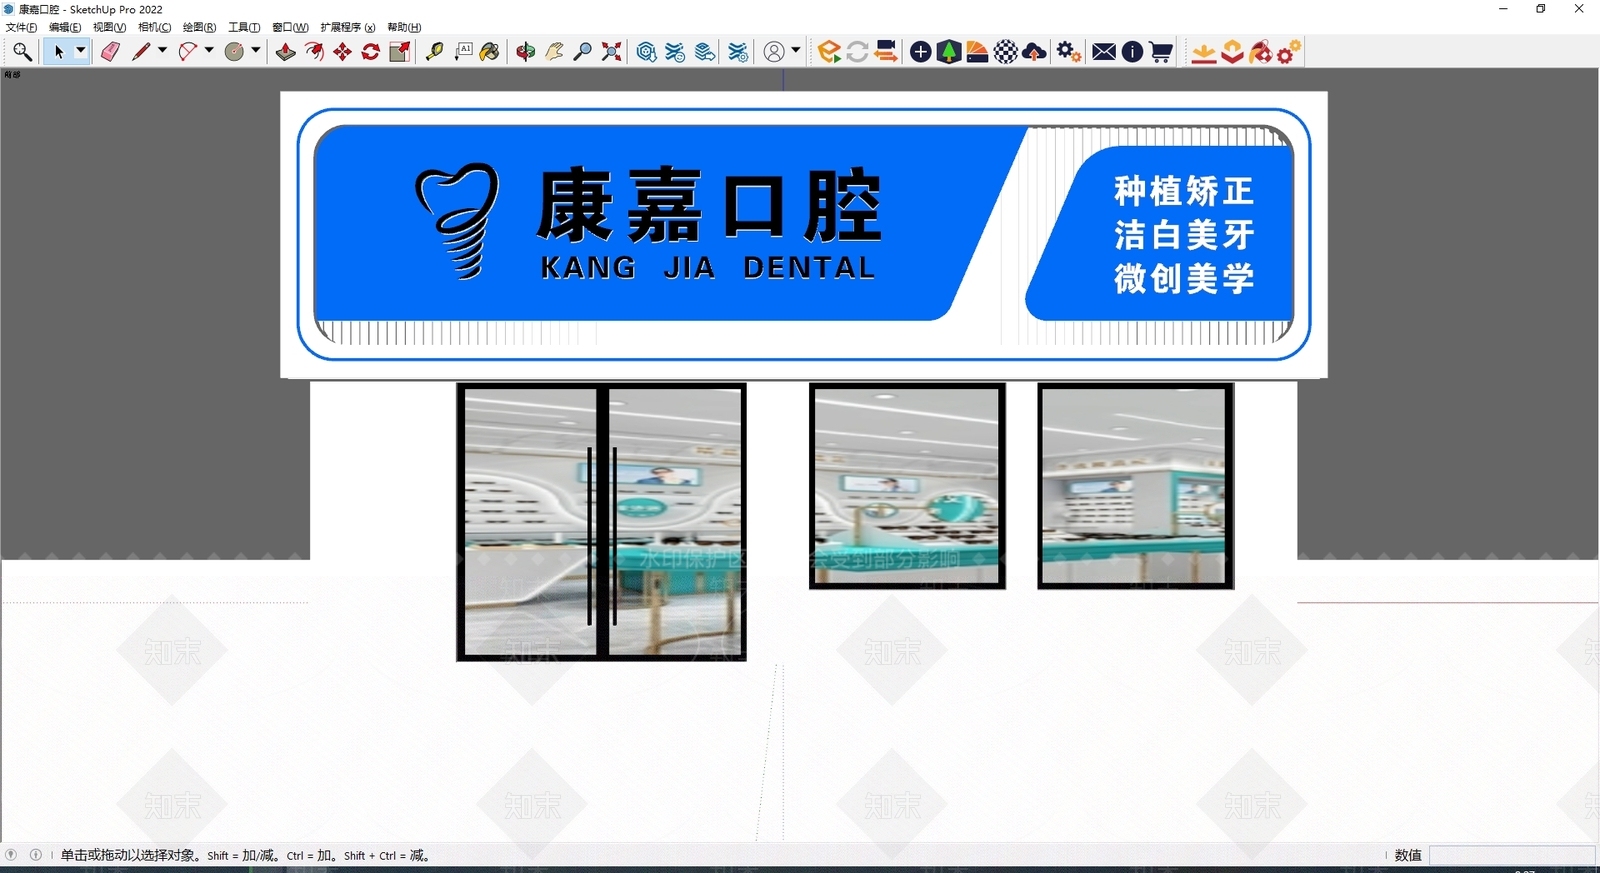Click the yellow download-arrow plugin icon
Image resolution: width=1600 pixels, height=873 pixels.
coord(1204,52)
